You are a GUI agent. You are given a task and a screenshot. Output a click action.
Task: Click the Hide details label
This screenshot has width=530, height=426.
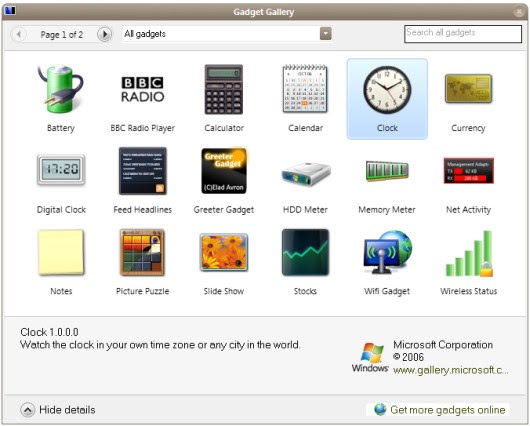pyautogui.click(x=67, y=410)
